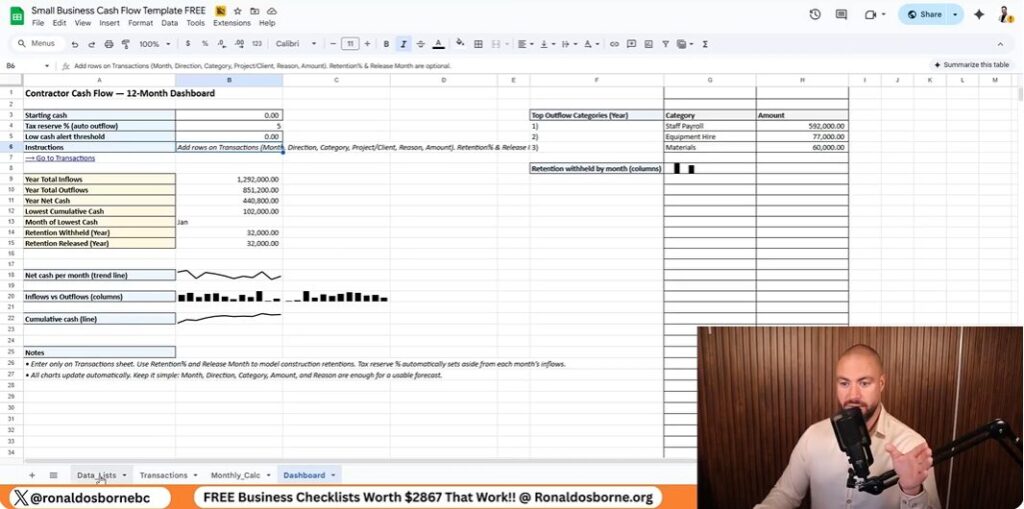
Task: Switch to the Monthly_Calc sheet tab
Action: 235,475
